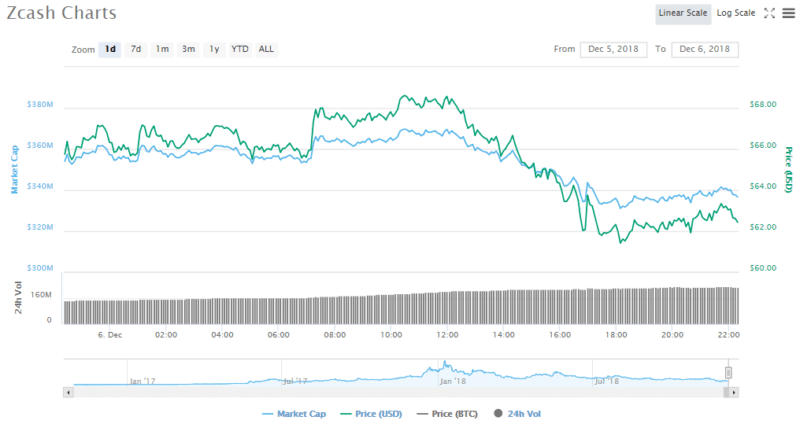Screen dimensions: 800x424
Task: Toggle Market Cap series in legend
Action: coord(297,413)
